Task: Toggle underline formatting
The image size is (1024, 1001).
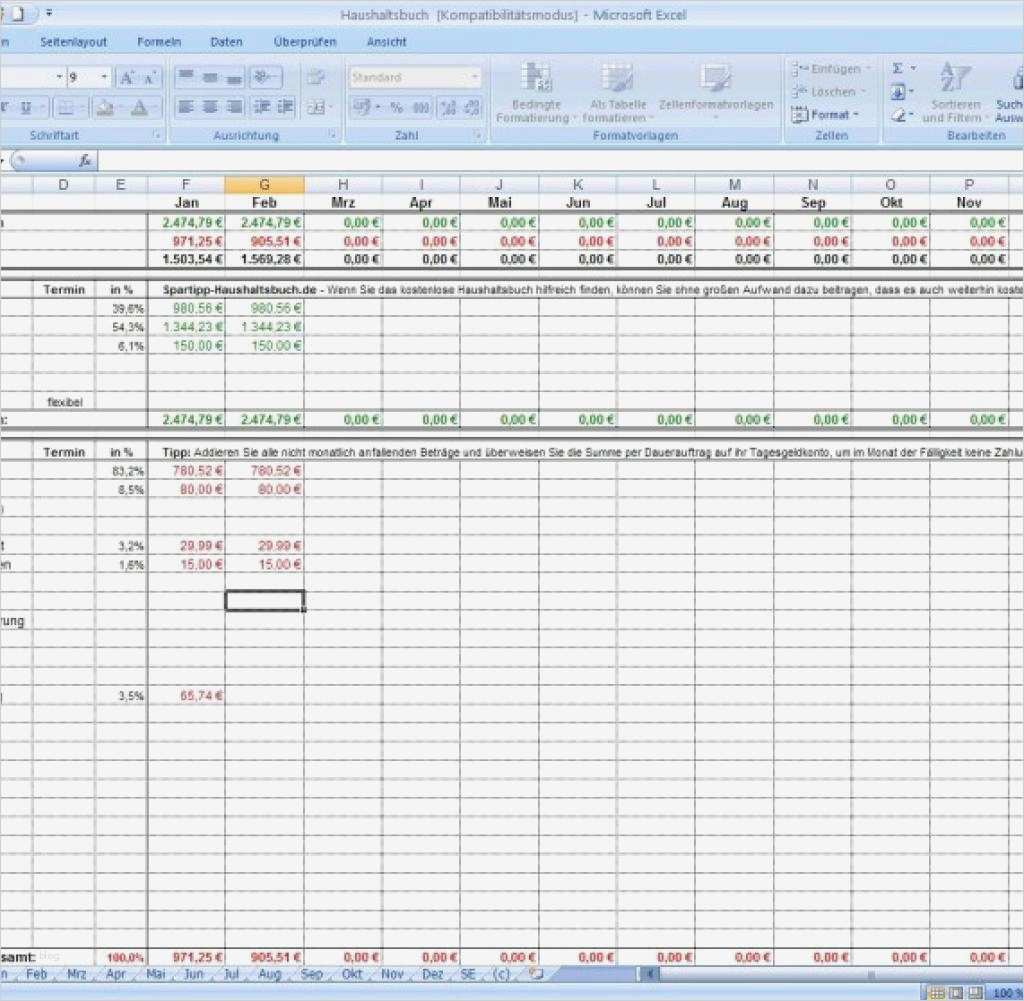Action: click(25, 108)
